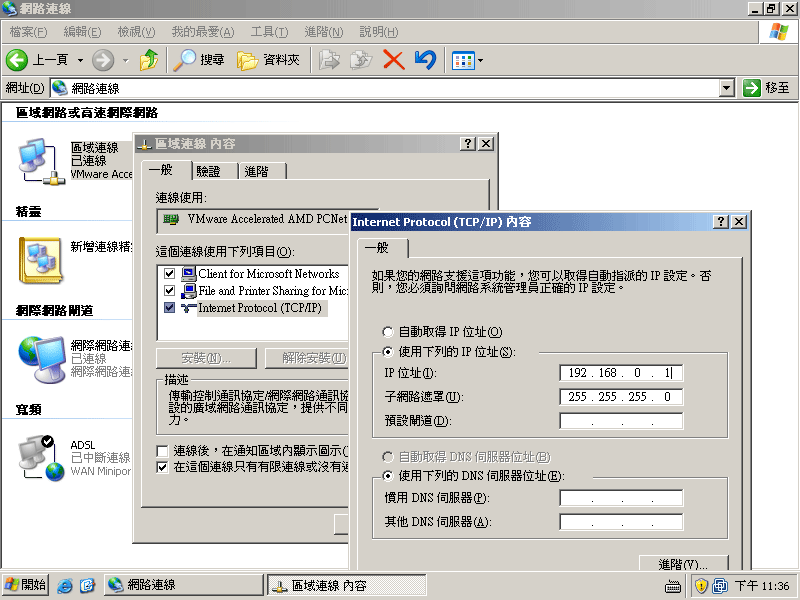Enable 連線後在通知區域內顯示圖示 checkbox
800x600 pixels.
click(x=162, y=451)
